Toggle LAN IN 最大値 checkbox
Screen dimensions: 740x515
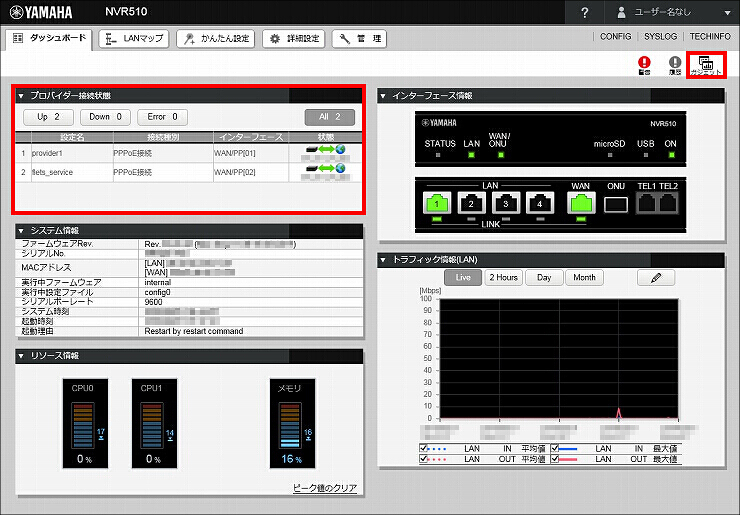[555, 448]
